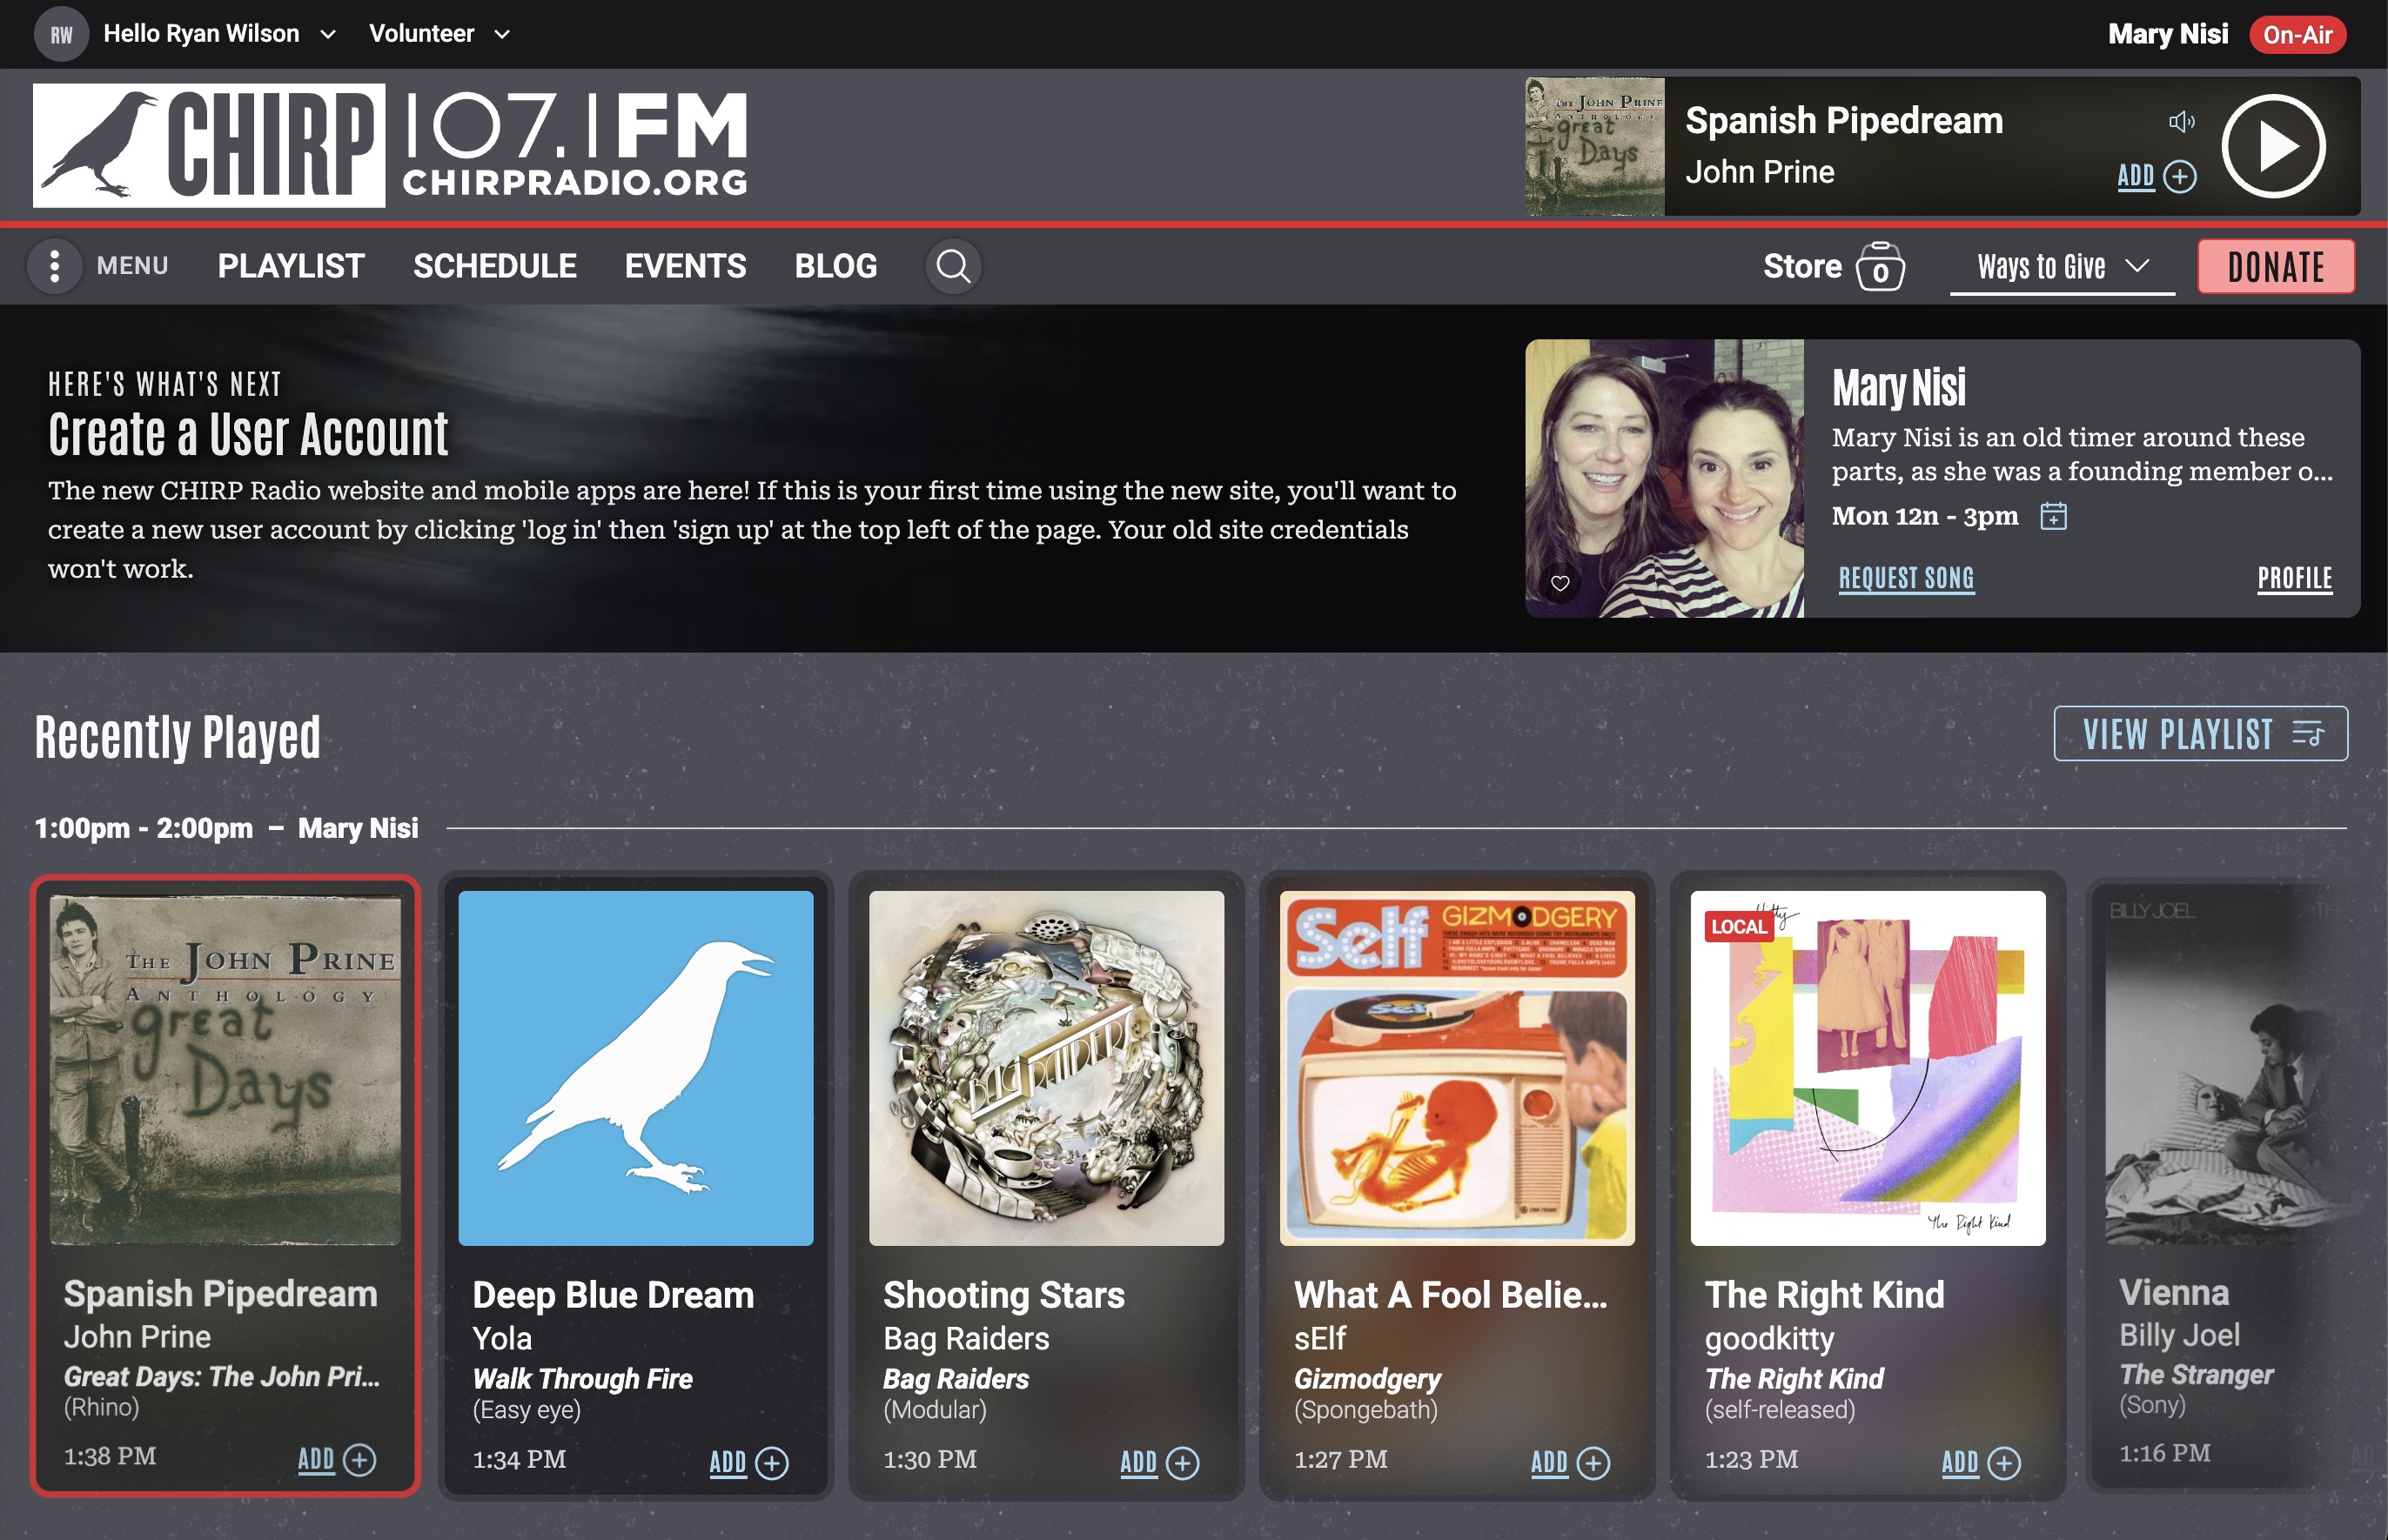Click the Deep Blue Dream song title

pyautogui.click(x=613, y=1295)
